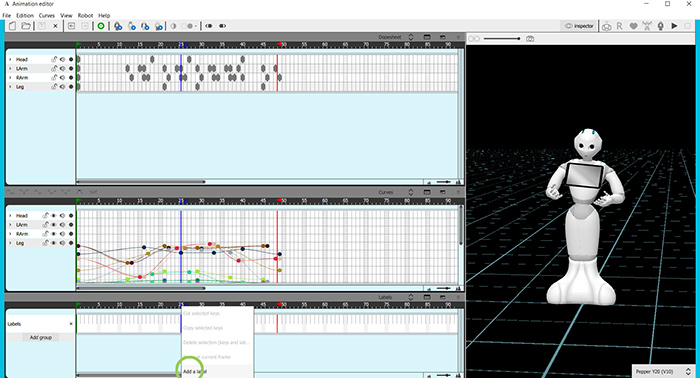Open the Pepper Y20 (V10) robot model selector
This screenshot has width=700, height=378.
663,371
